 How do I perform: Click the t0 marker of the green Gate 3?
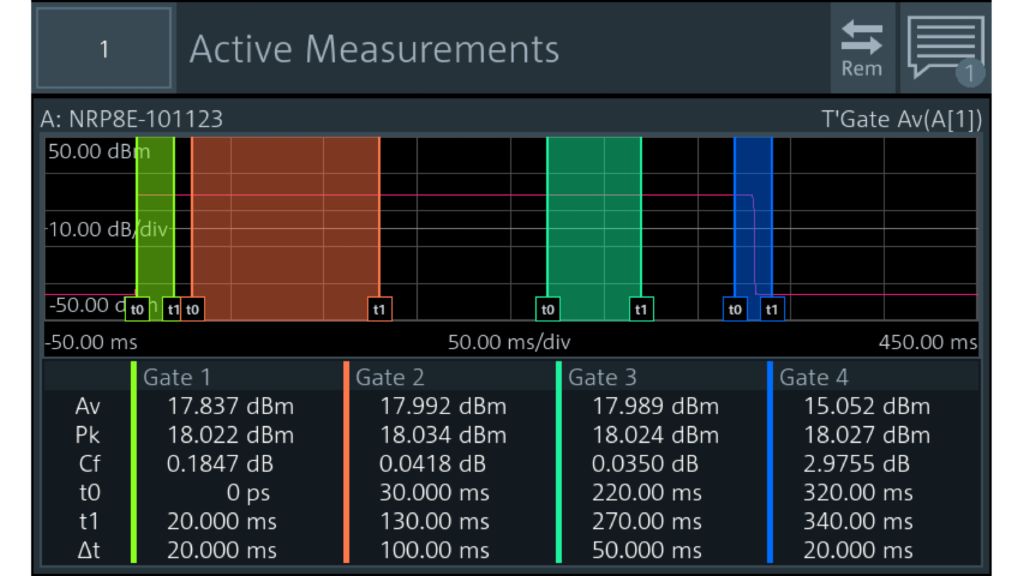550,310
